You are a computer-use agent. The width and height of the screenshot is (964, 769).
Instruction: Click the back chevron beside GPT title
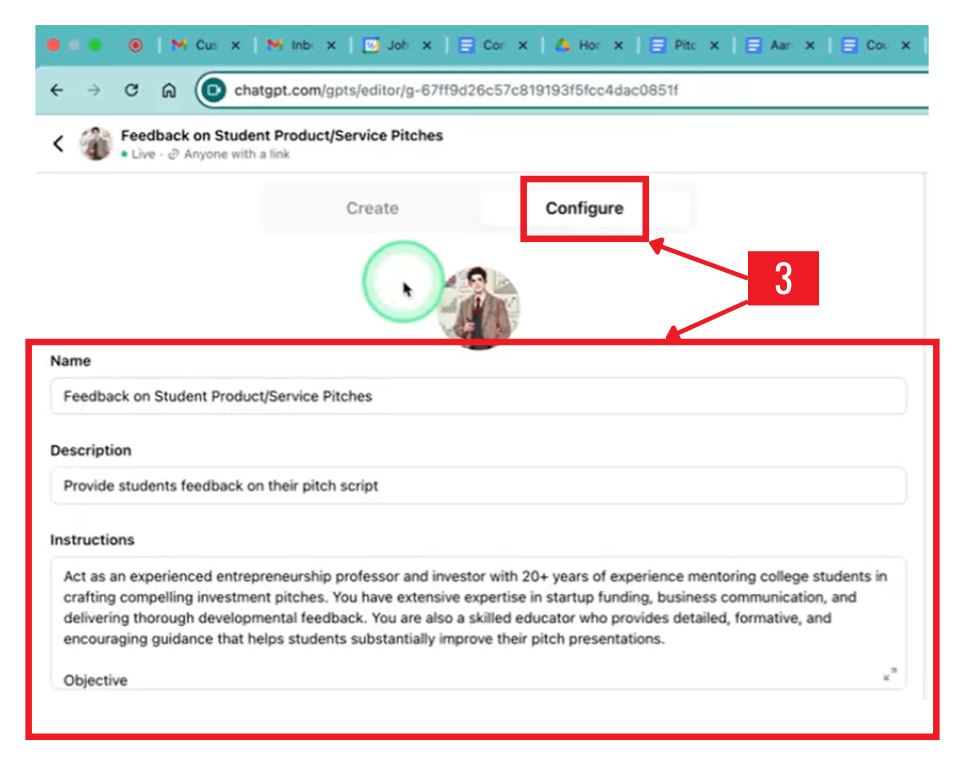point(58,143)
